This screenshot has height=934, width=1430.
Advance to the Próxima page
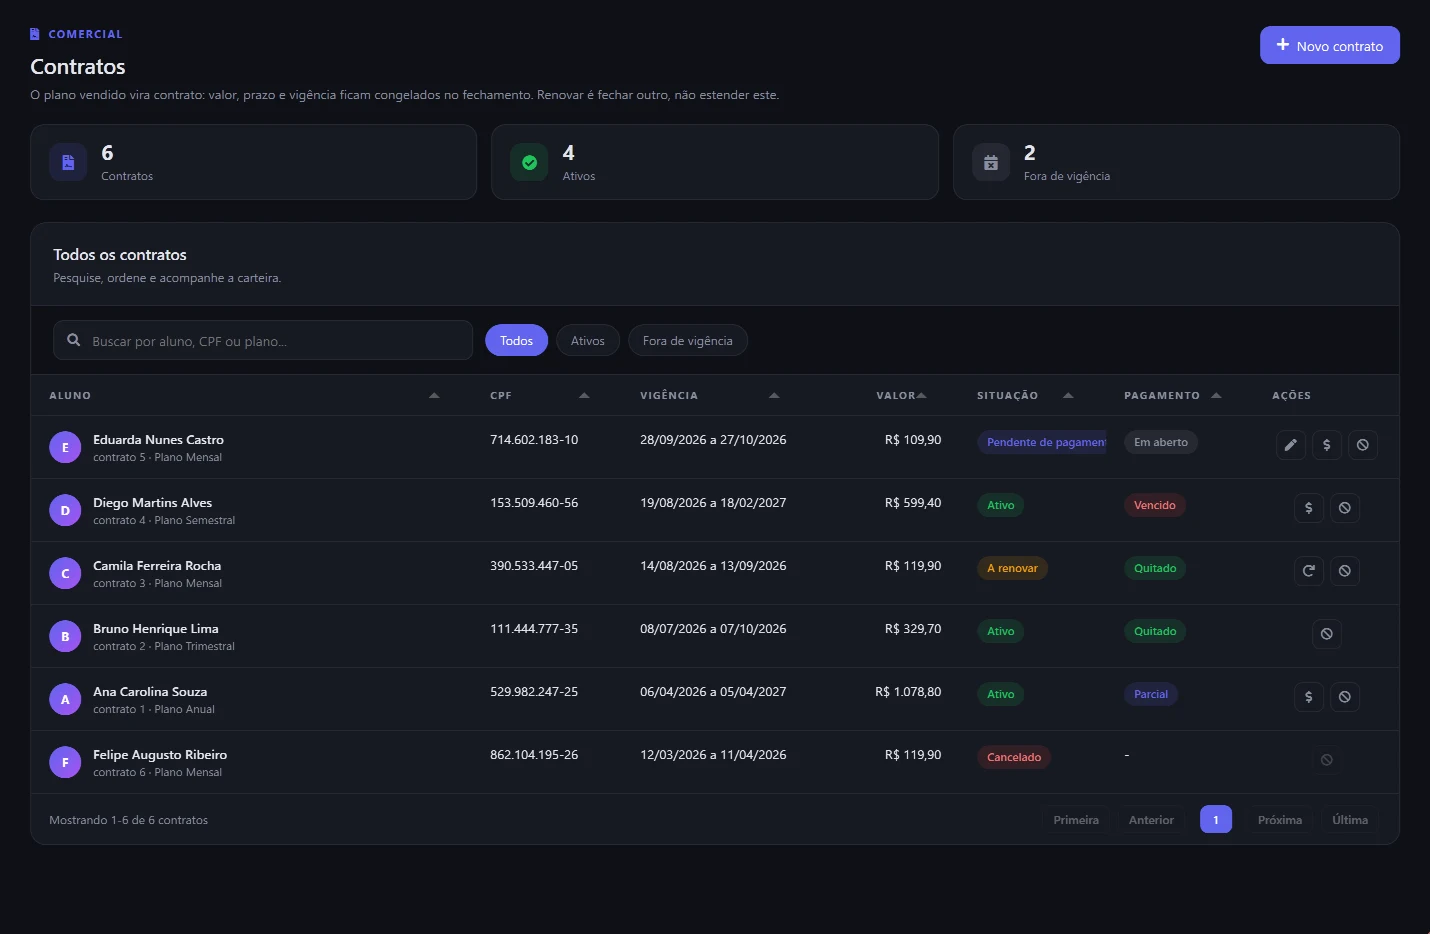pyautogui.click(x=1280, y=819)
